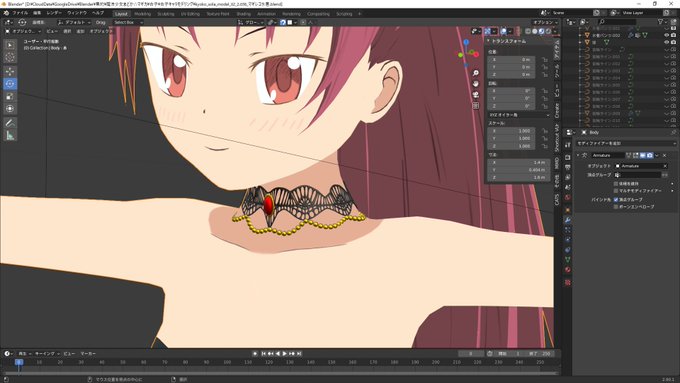Open the Modifier wrench properties tab

[567, 220]
